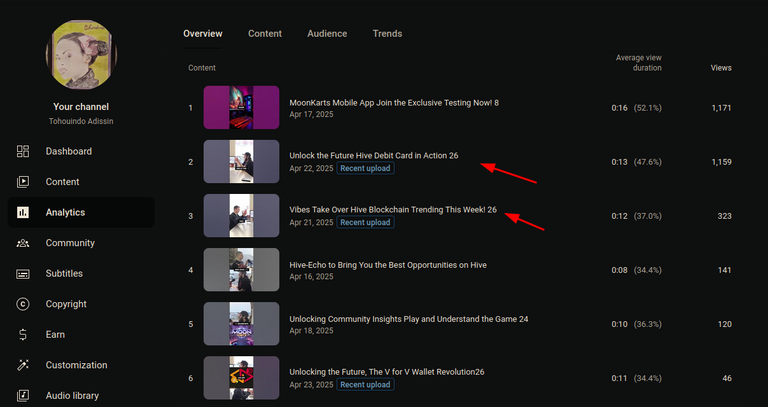Click the Community people icon
The image size is (768, 407).
[x=23, y=243]
